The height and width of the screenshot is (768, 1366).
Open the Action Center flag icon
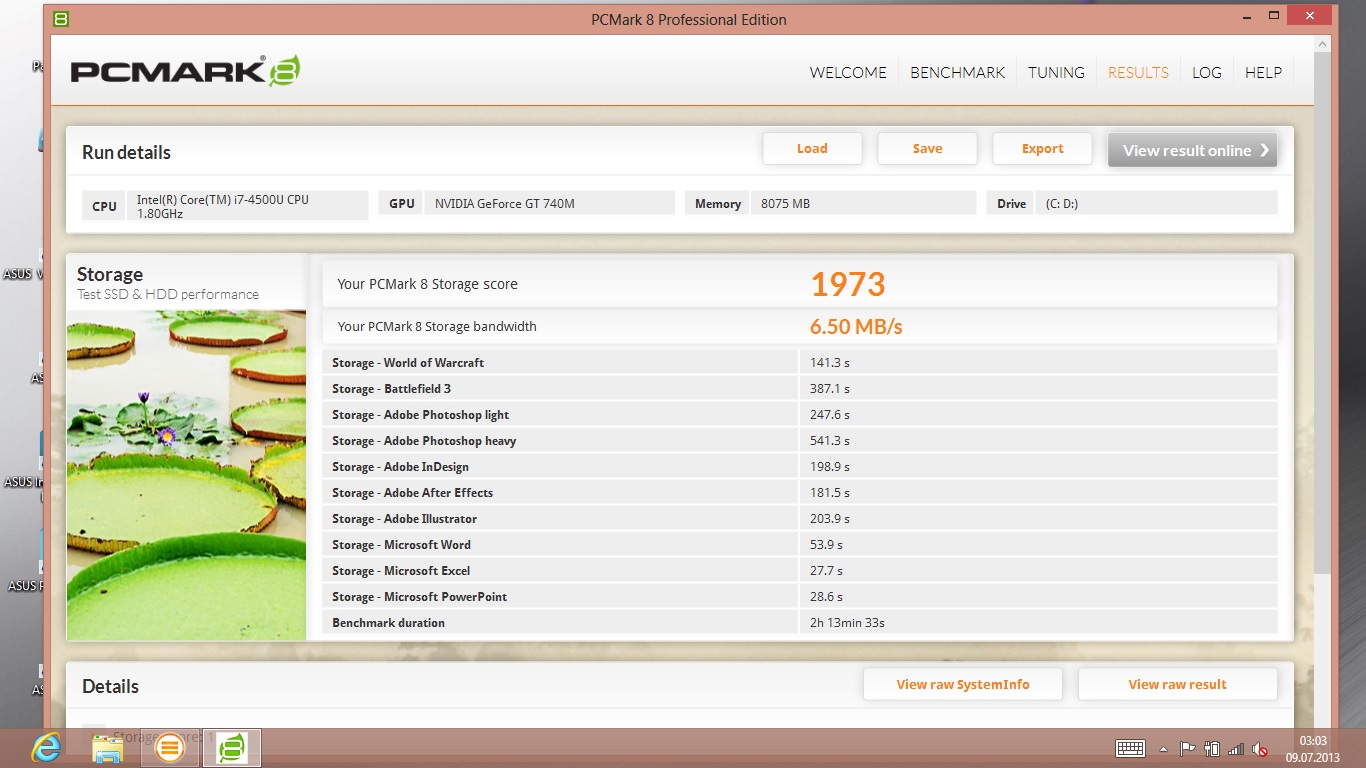[1188, 748]
